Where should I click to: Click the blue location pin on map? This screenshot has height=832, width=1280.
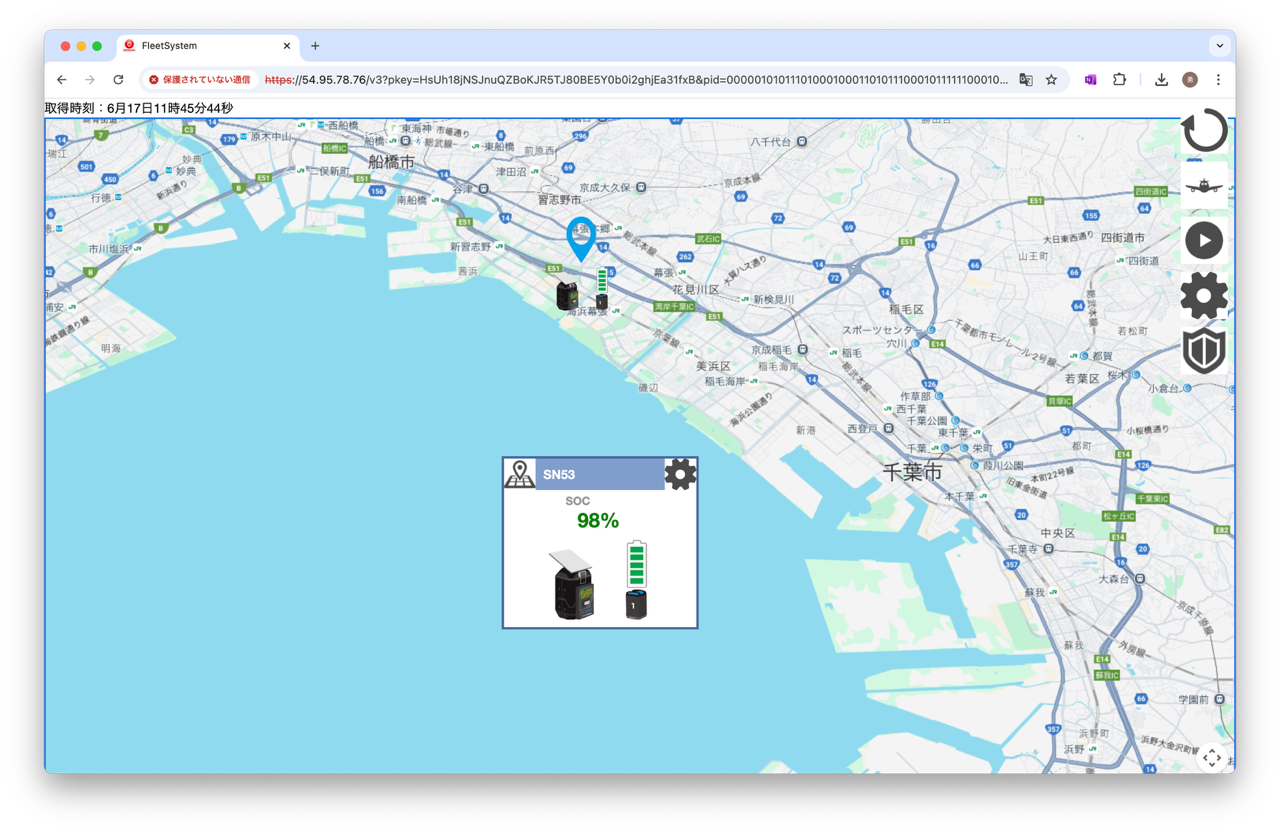(x=580, y=237)
